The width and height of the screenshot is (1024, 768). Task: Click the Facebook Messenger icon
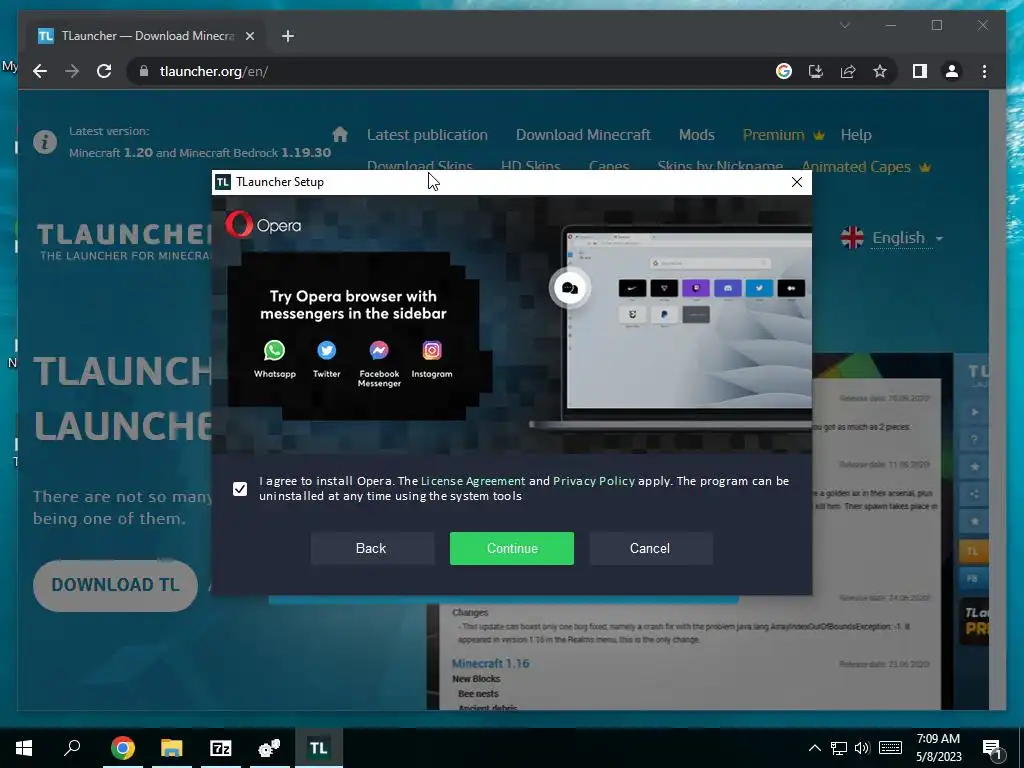click(x=379, y=350)
